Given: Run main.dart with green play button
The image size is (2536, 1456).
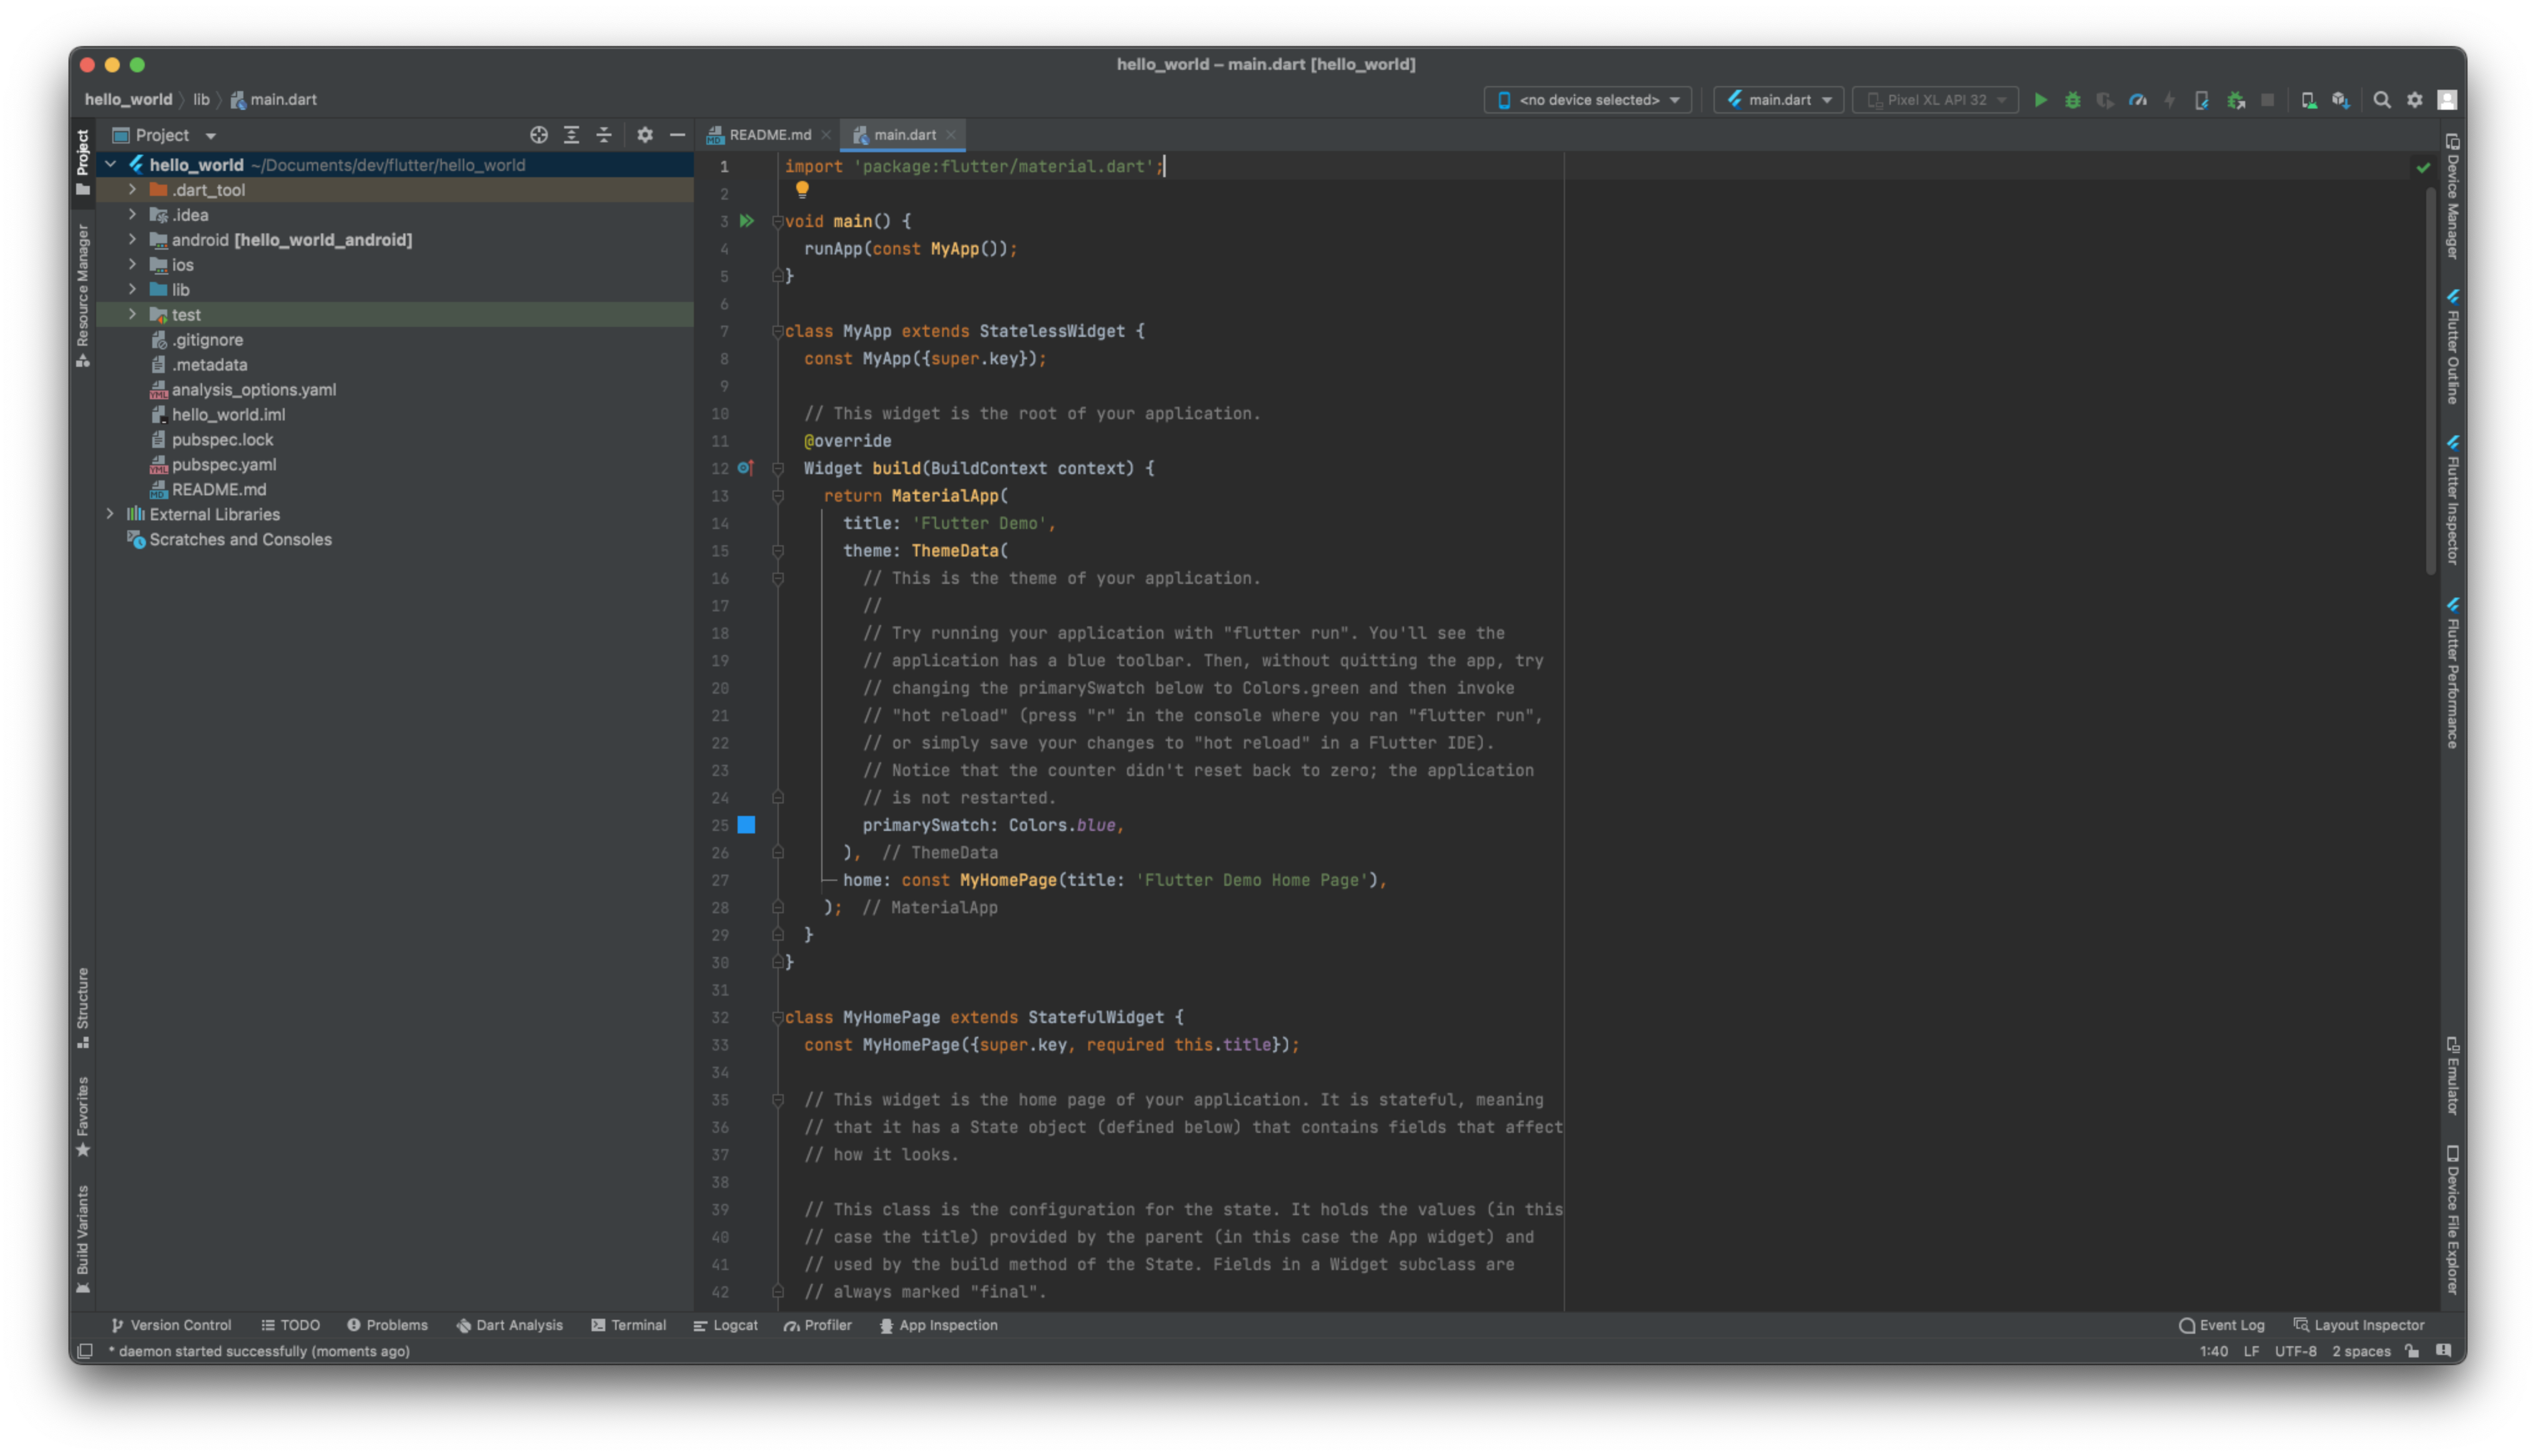Looking at the screenshot, I should point(2040,100).
